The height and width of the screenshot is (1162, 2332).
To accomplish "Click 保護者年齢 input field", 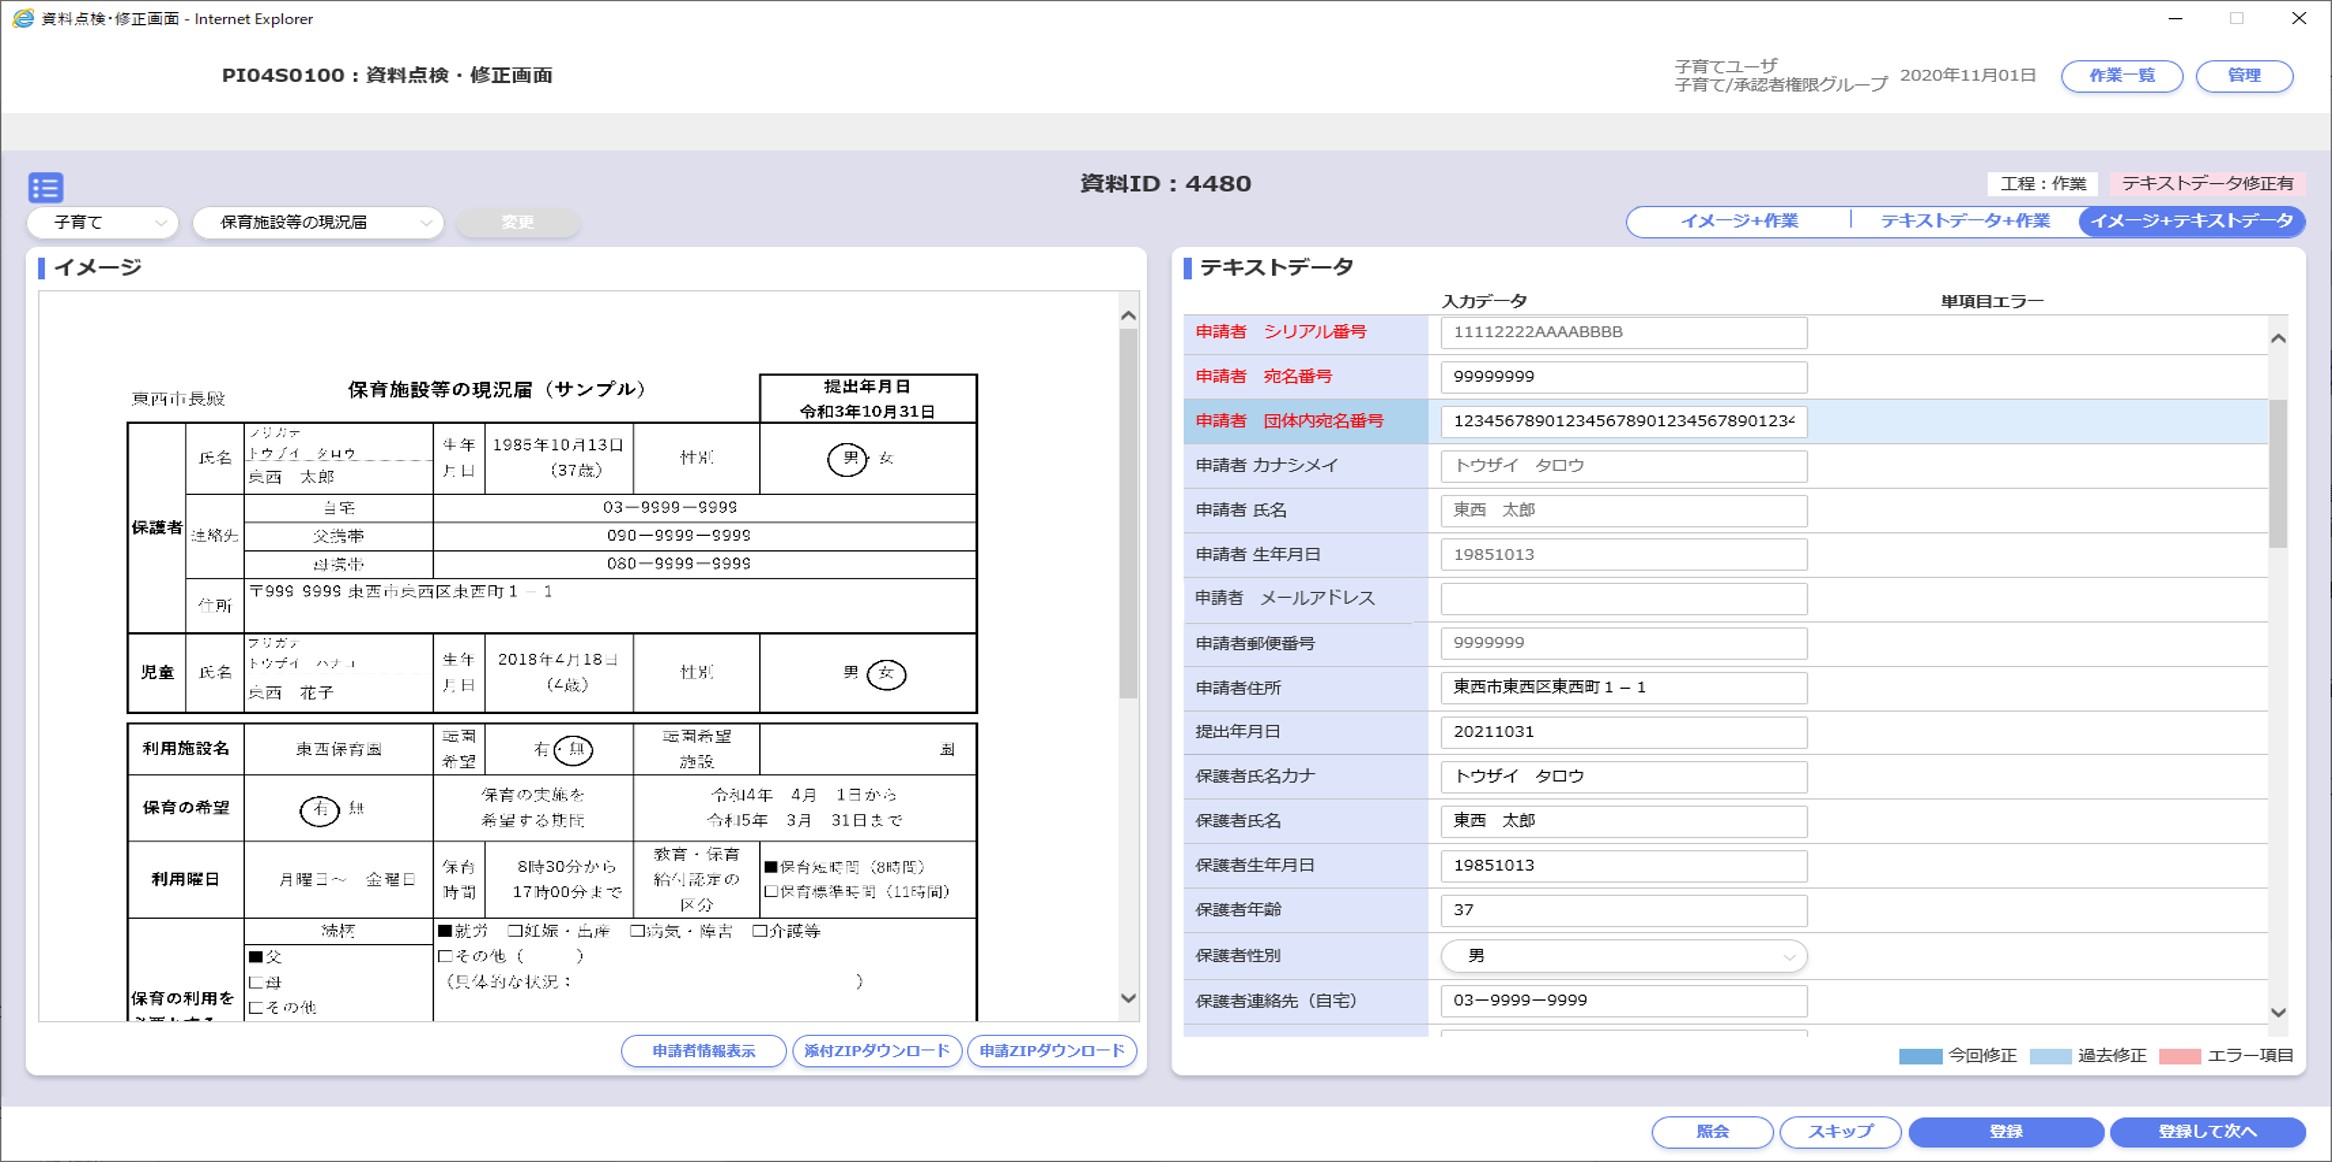I will point(1623,910).
